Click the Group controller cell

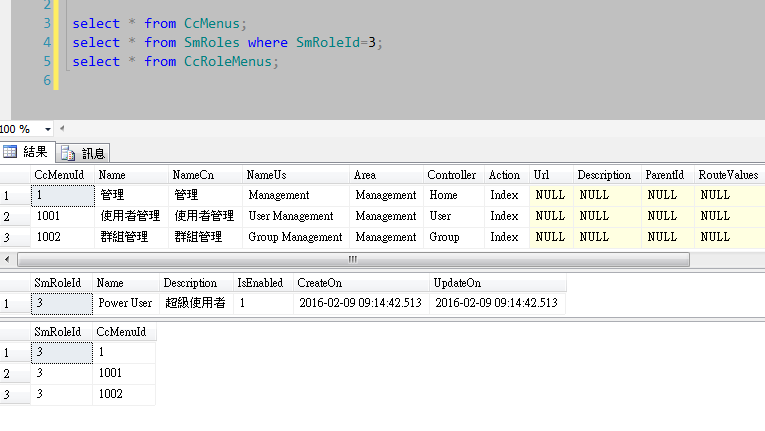(x=453, y=237)
